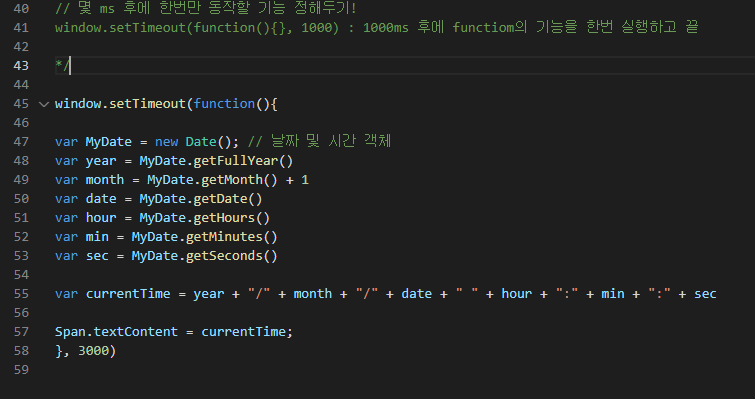
Task: Select line number 43 in the gutter
Action: [x=21, y=65]
